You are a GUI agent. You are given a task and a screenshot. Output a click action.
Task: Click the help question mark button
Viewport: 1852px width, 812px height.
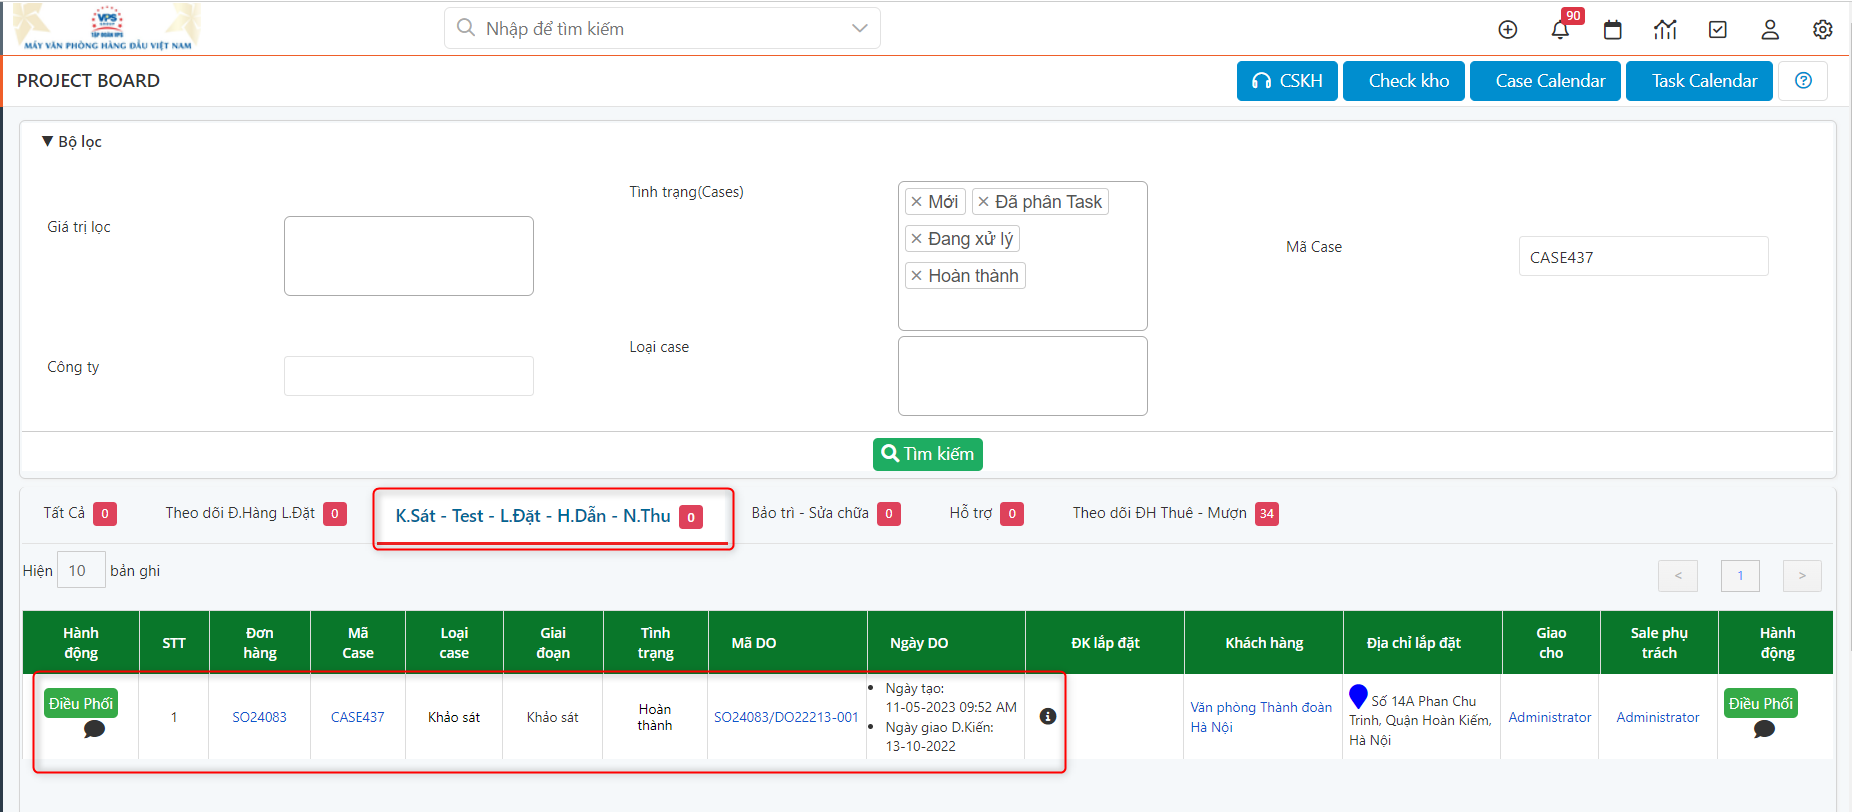click(1803, 81)
